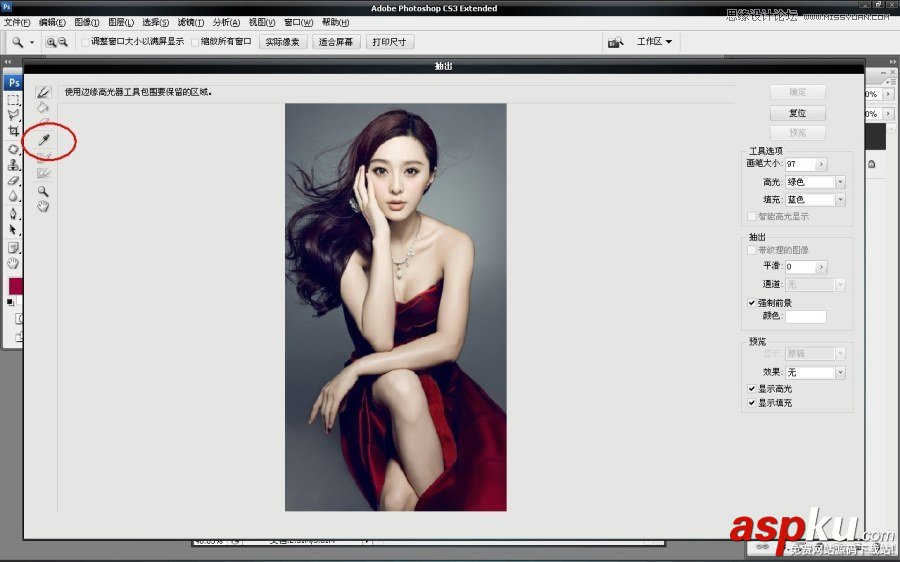This screenshot has height=562, width=900.
Task: Click the 复位 reset button
Action: (x=798, y=113)
